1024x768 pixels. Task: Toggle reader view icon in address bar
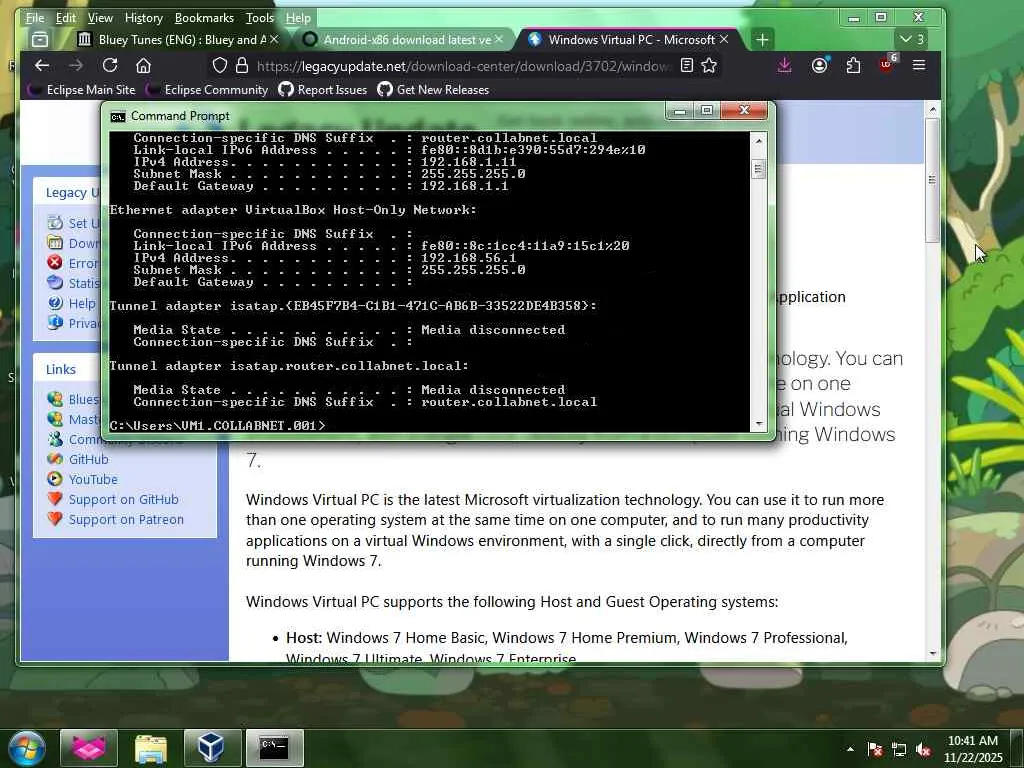[686, 65]
